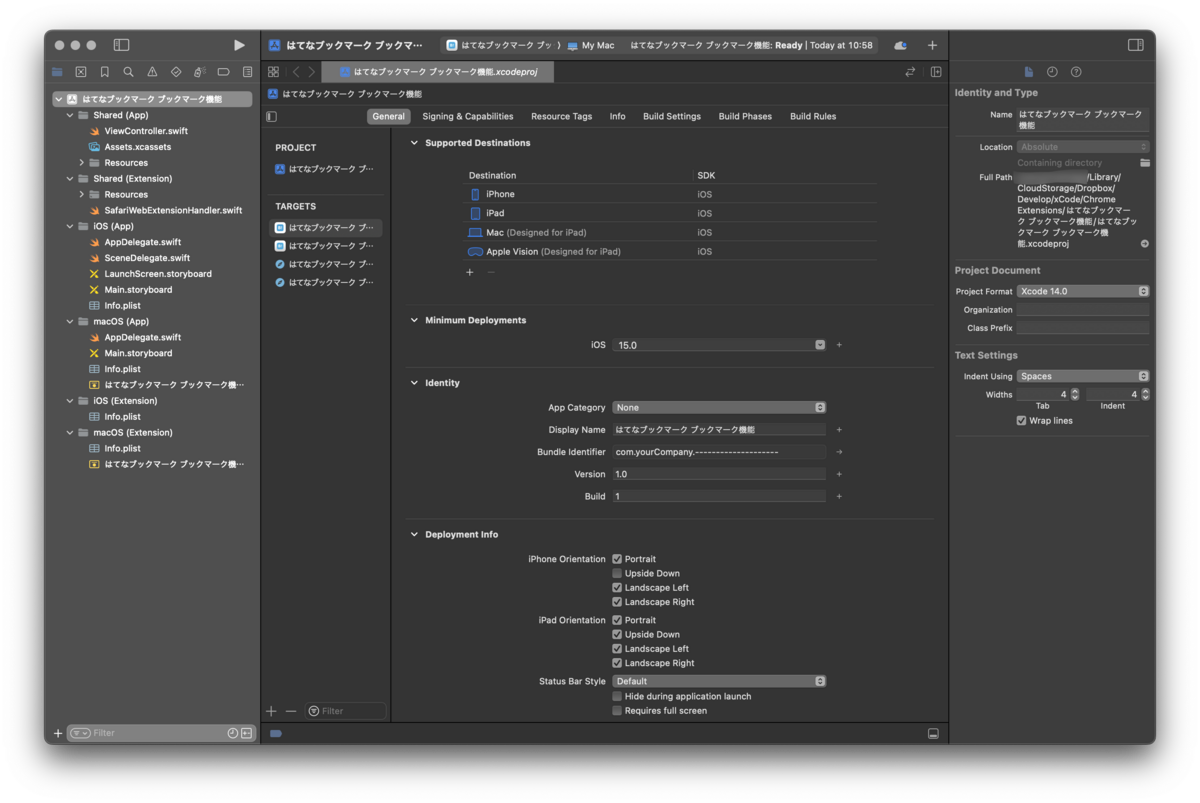
Task: Open ViewController.swift in the navigator
Action: click(146, 131)
